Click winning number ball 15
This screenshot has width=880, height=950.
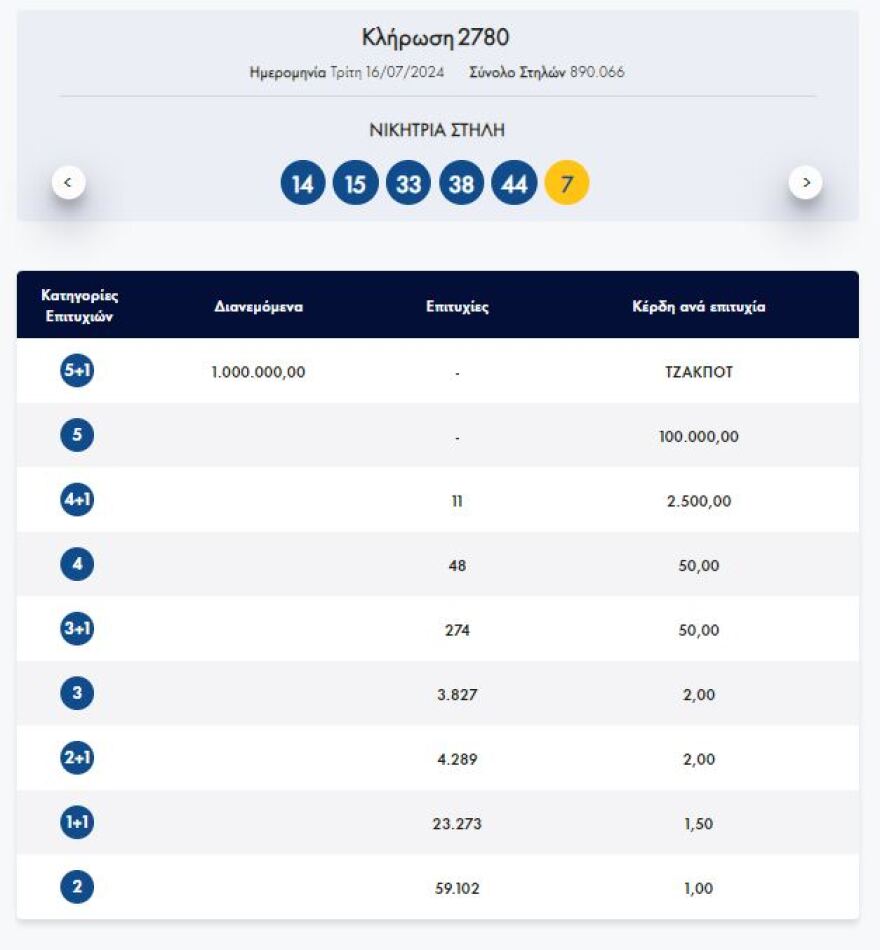pos(356,184)
